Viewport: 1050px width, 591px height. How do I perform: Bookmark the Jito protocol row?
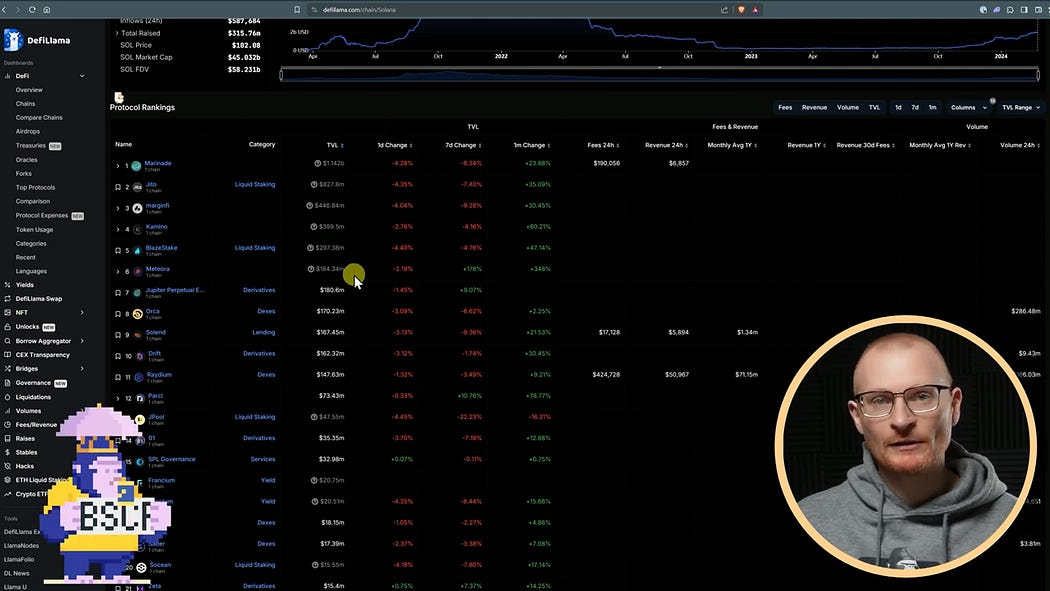pyautogui.click(x=118, y=187)
